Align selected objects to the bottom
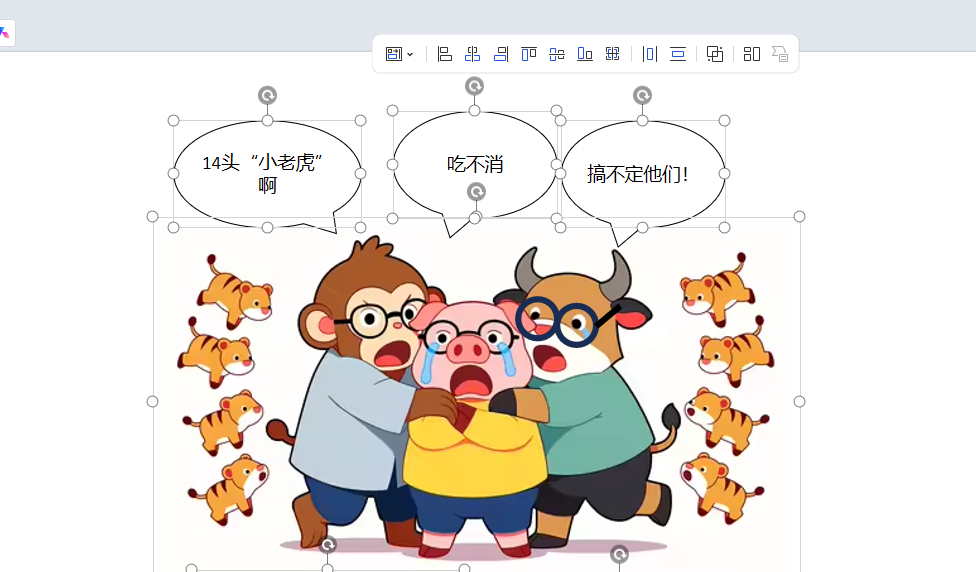 [x=585, y=54]
